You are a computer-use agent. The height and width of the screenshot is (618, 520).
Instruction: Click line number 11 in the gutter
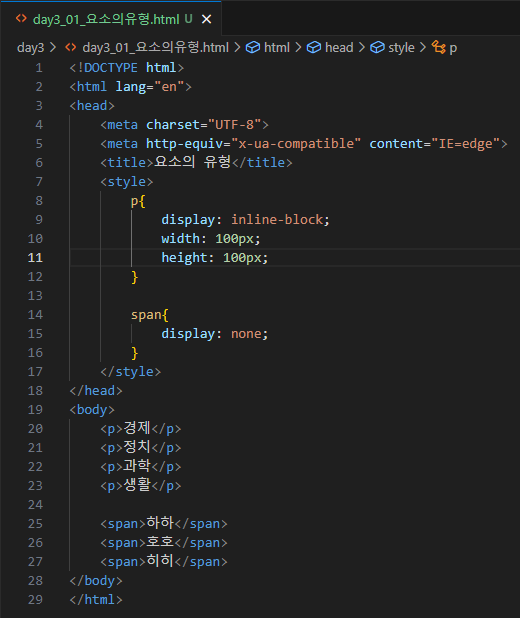(x=35, y=258)
